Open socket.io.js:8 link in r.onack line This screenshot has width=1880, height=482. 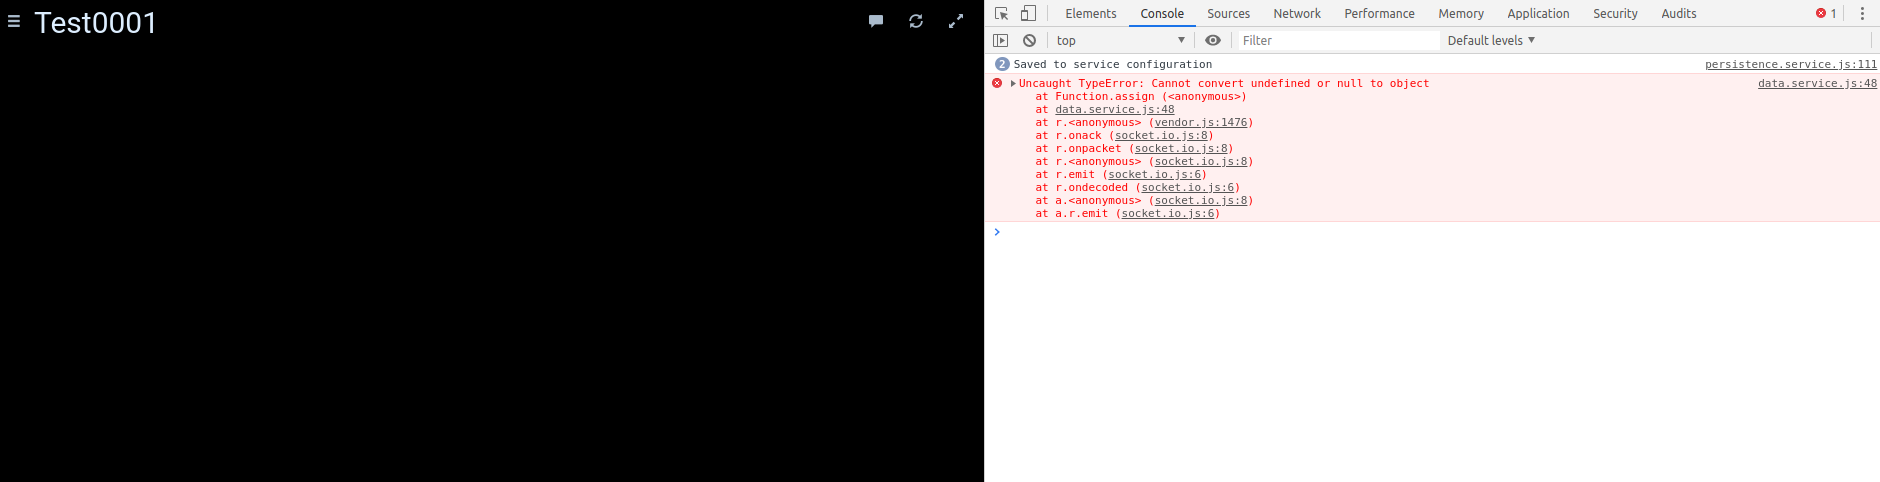[1161, 136]
